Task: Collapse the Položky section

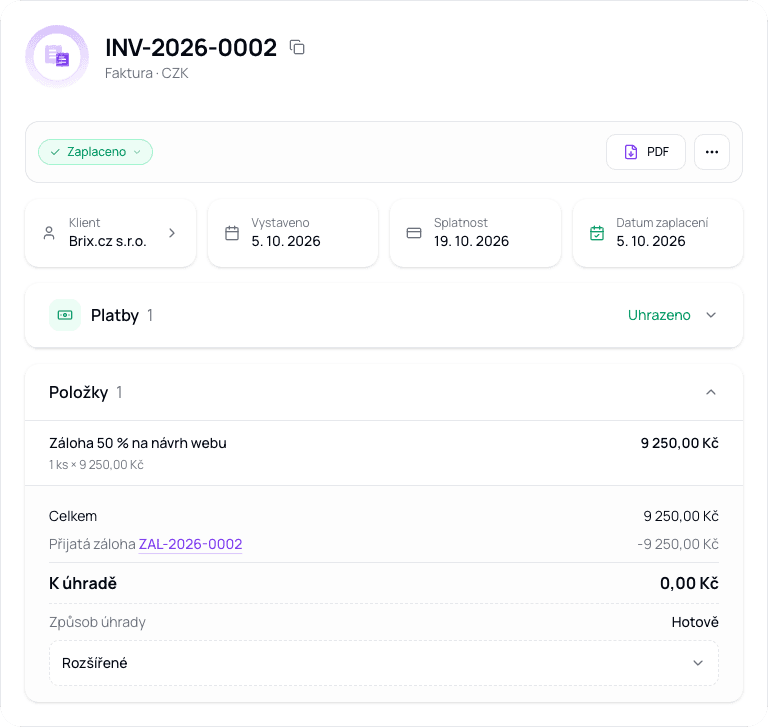Action: [x=711, y=392]
